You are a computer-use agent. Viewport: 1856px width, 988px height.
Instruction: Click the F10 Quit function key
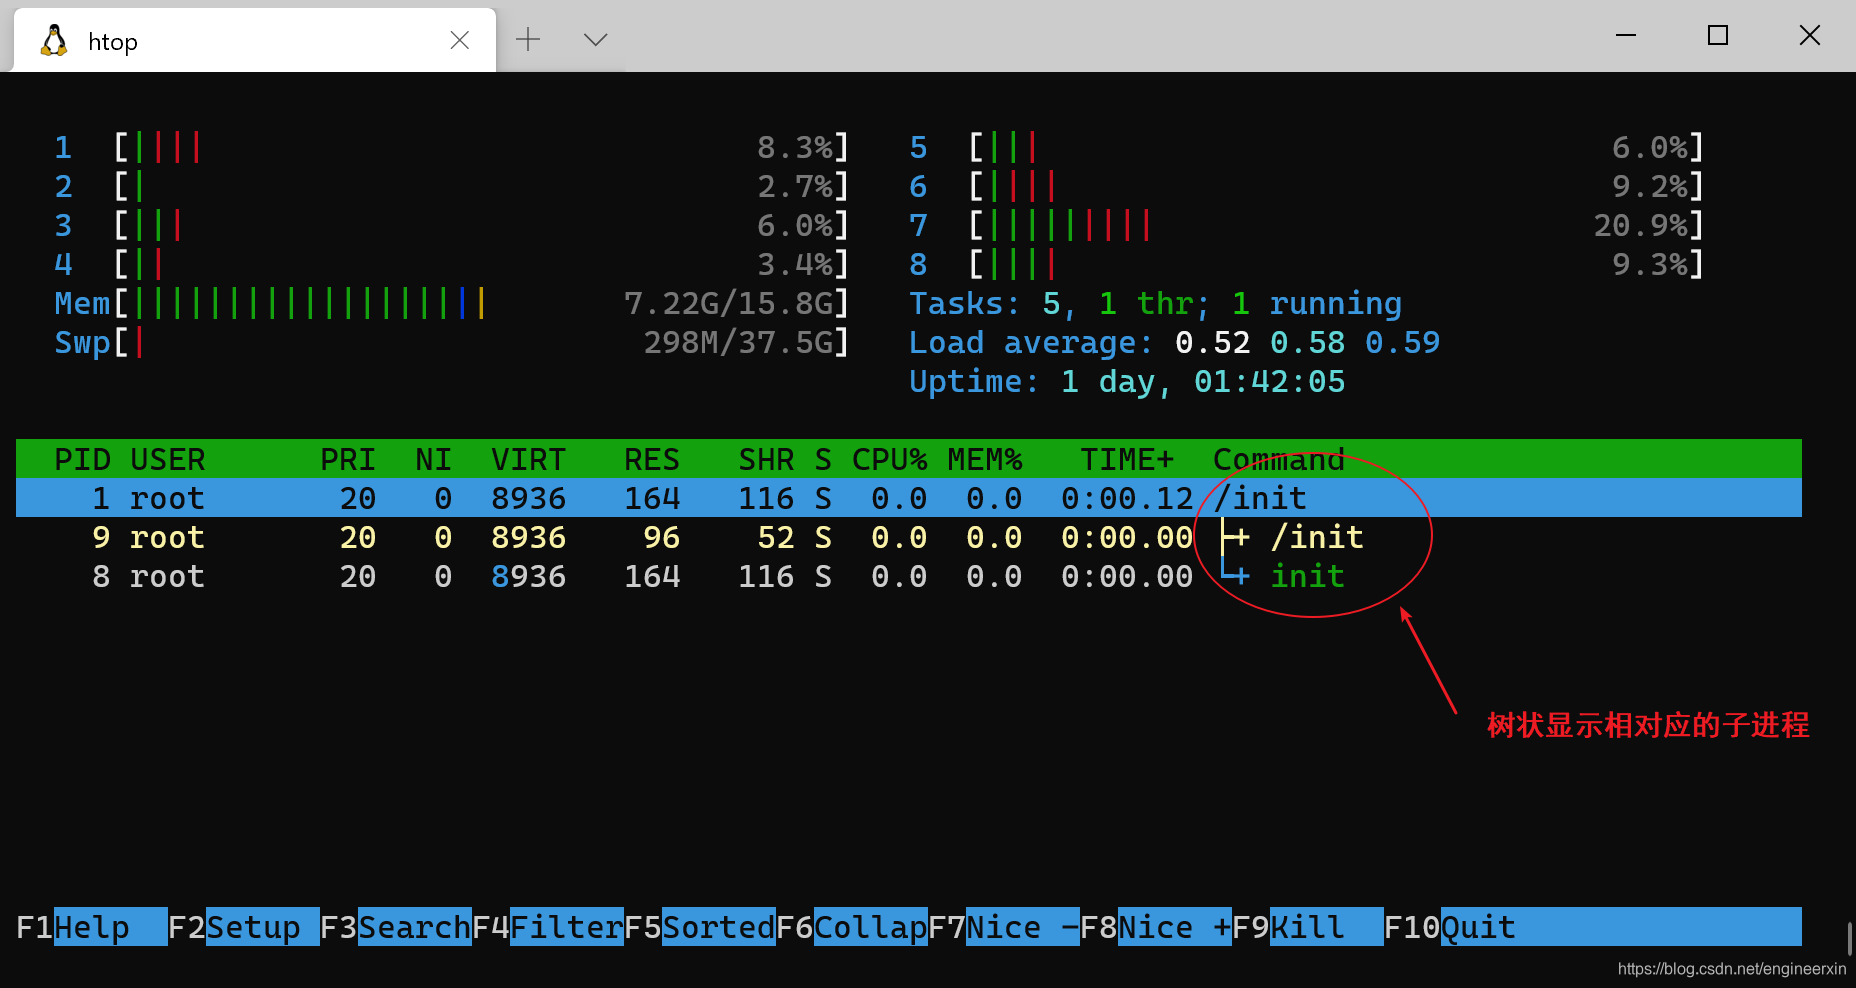(1450, 927)
